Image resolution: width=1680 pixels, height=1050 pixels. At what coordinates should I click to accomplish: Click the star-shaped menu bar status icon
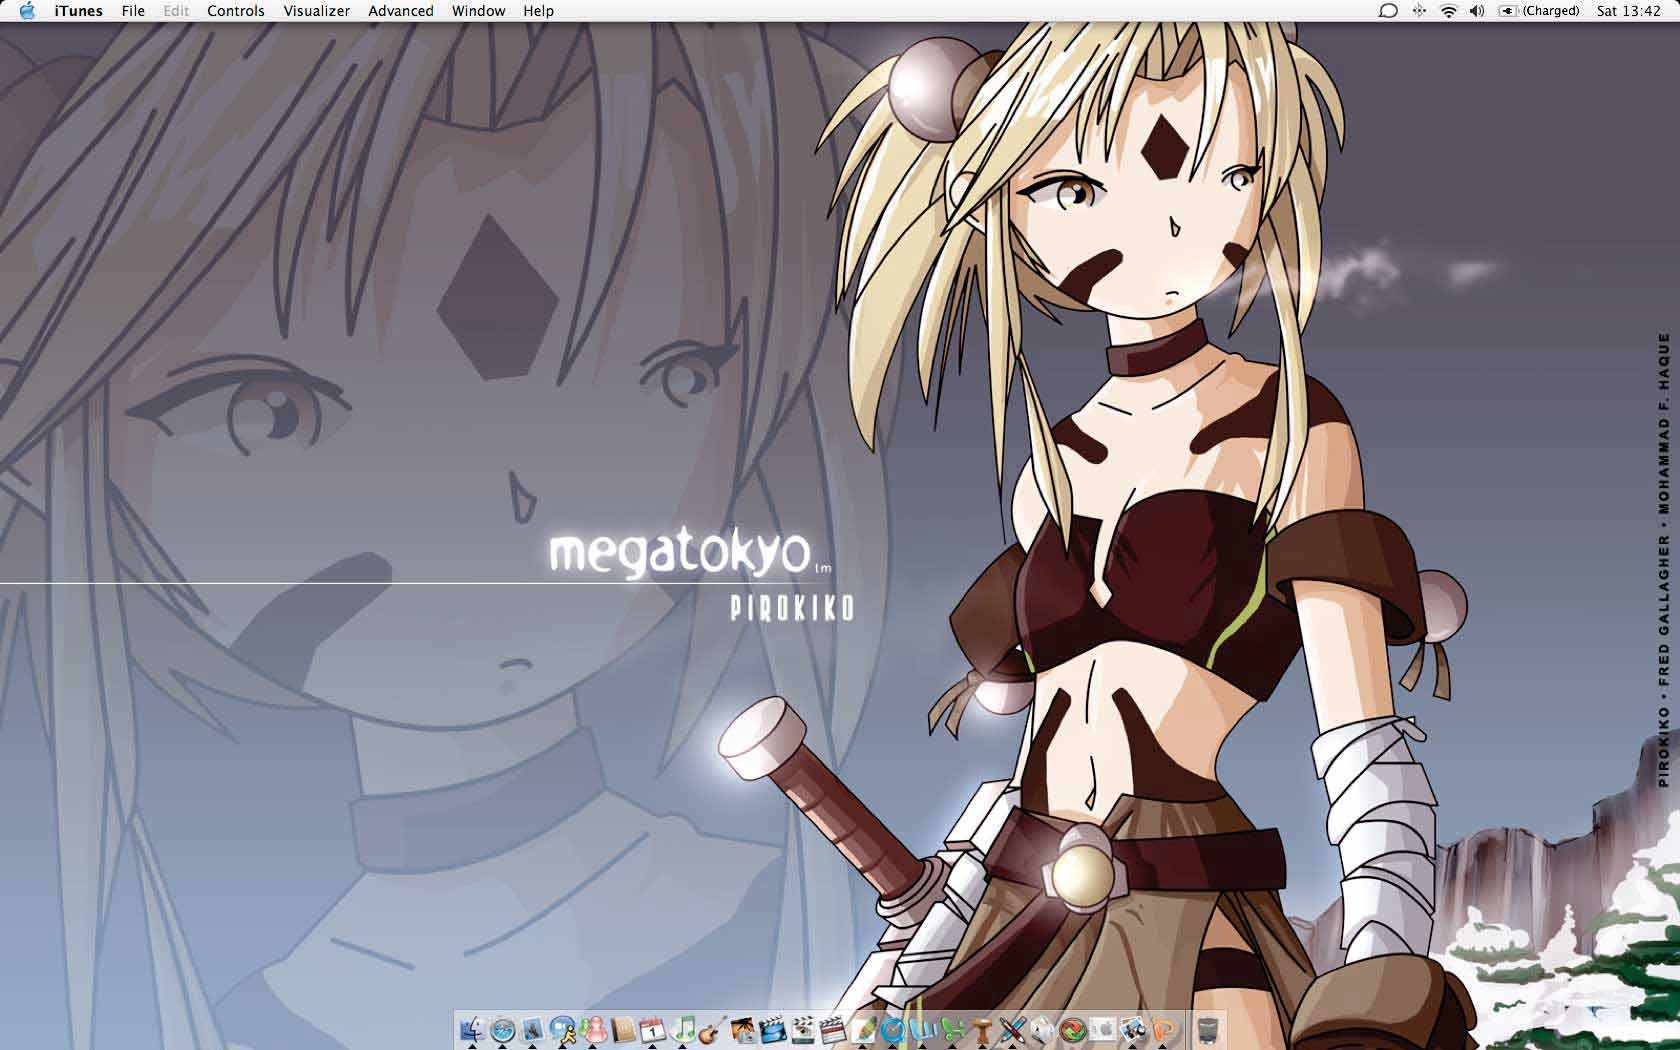[1419, 11]
